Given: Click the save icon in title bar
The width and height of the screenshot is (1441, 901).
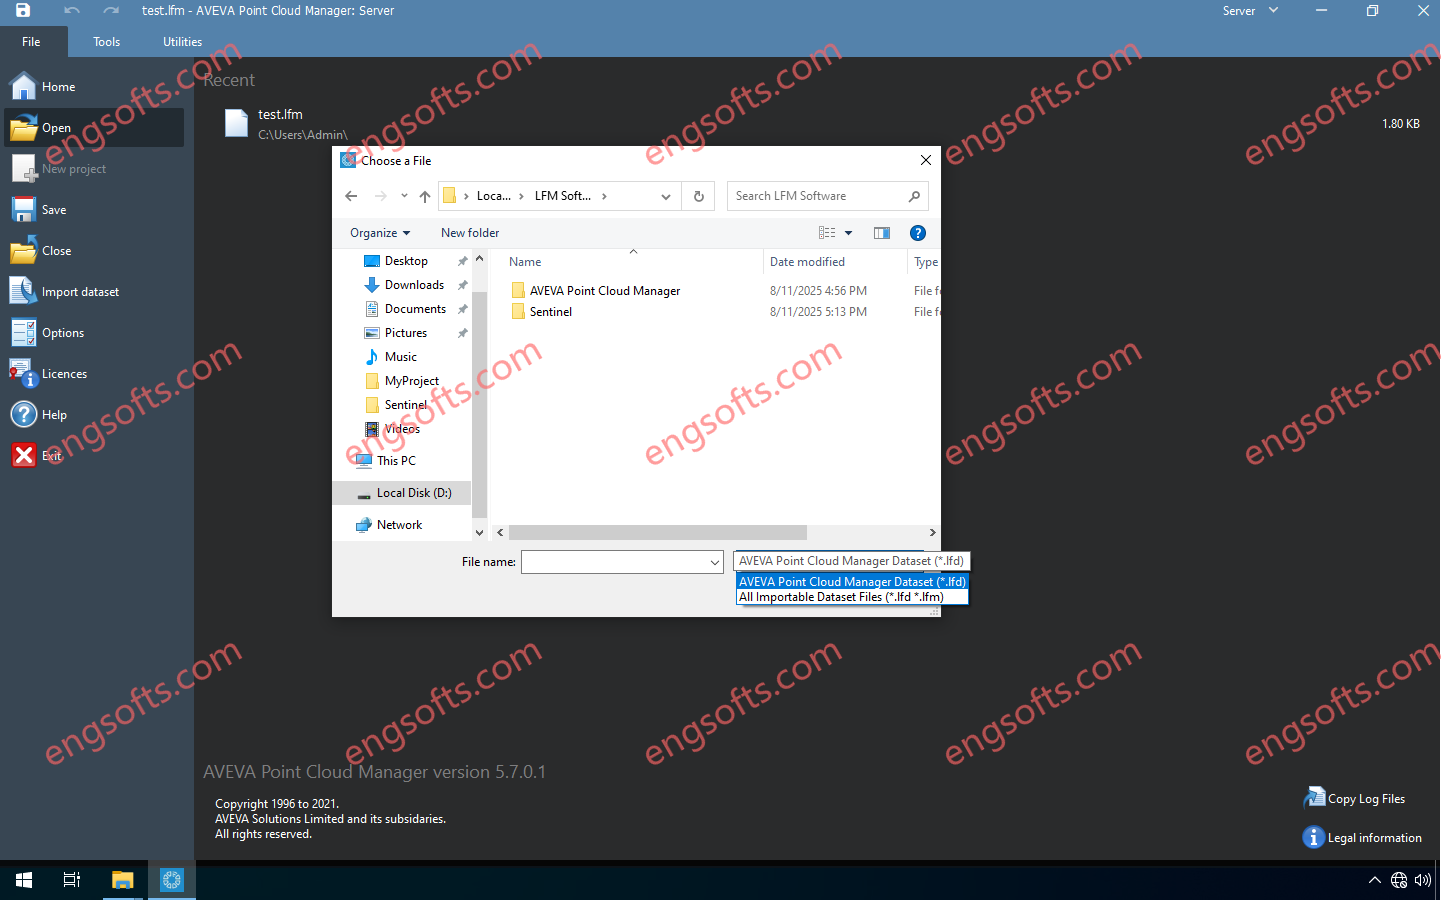Looking at the screenshot, I should (x=23, y=11).
